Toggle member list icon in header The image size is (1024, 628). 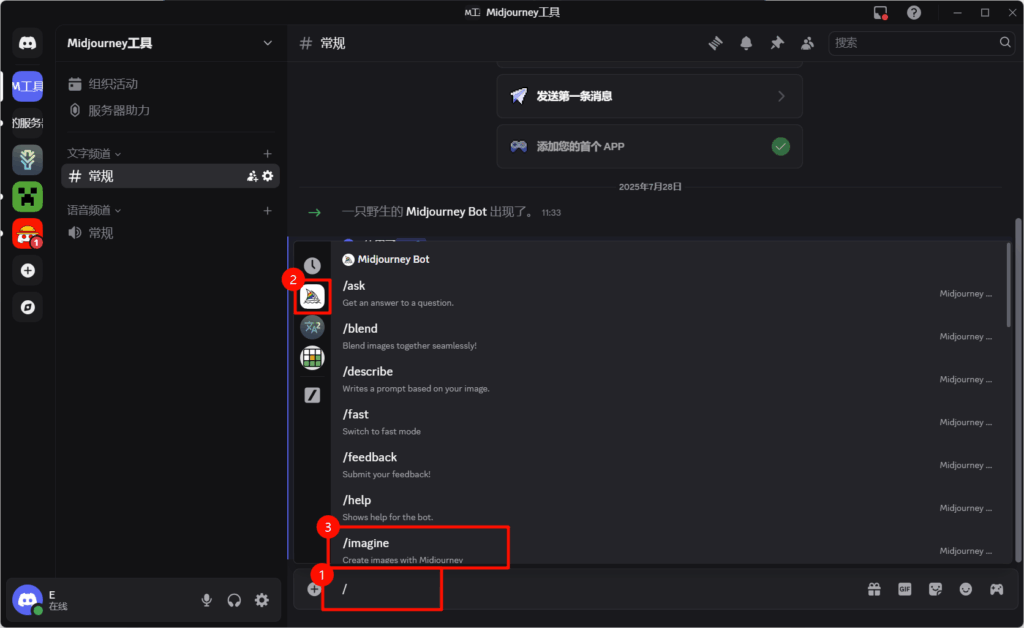point(807,43)
